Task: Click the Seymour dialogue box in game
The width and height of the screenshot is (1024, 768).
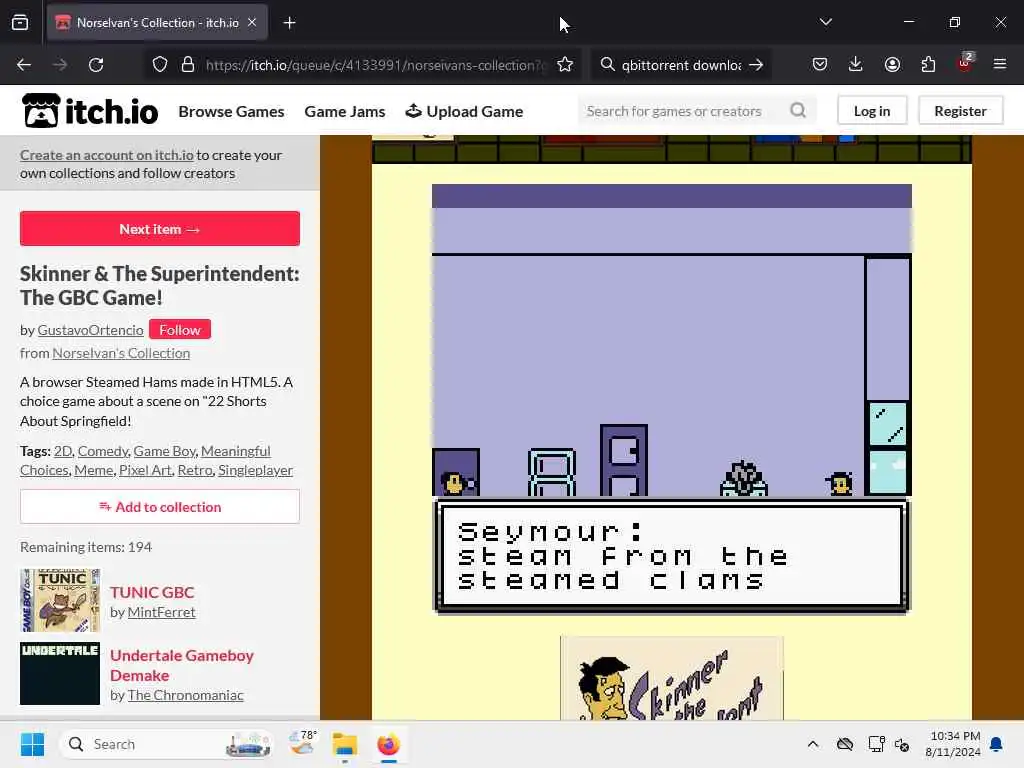Action: click(x=672, y=556)
